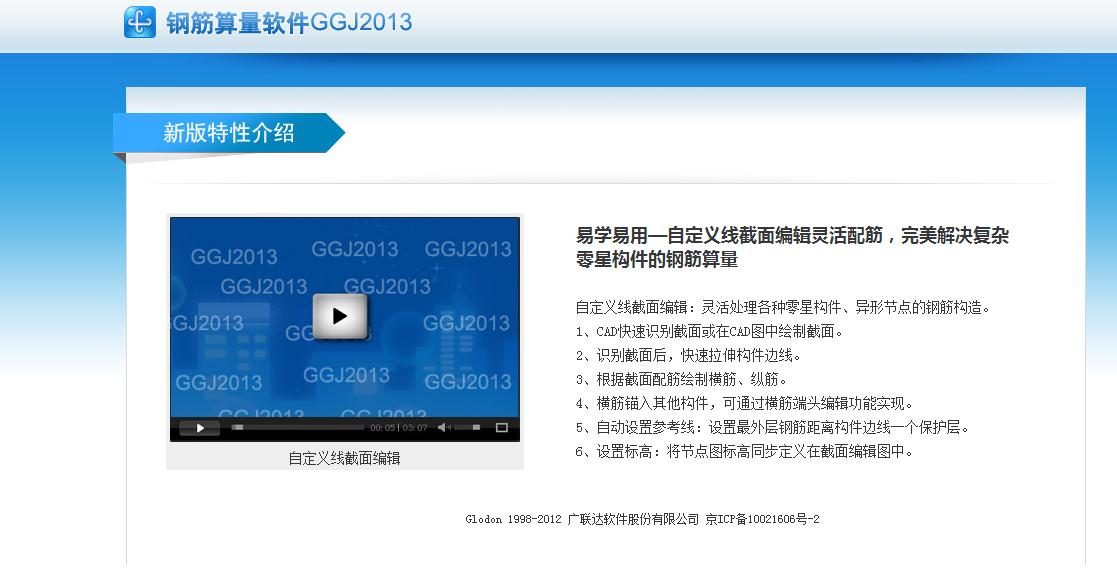The image size is (1117, 581).
Task: Mute the video via speaker icon
Action: tap(444, 427)
